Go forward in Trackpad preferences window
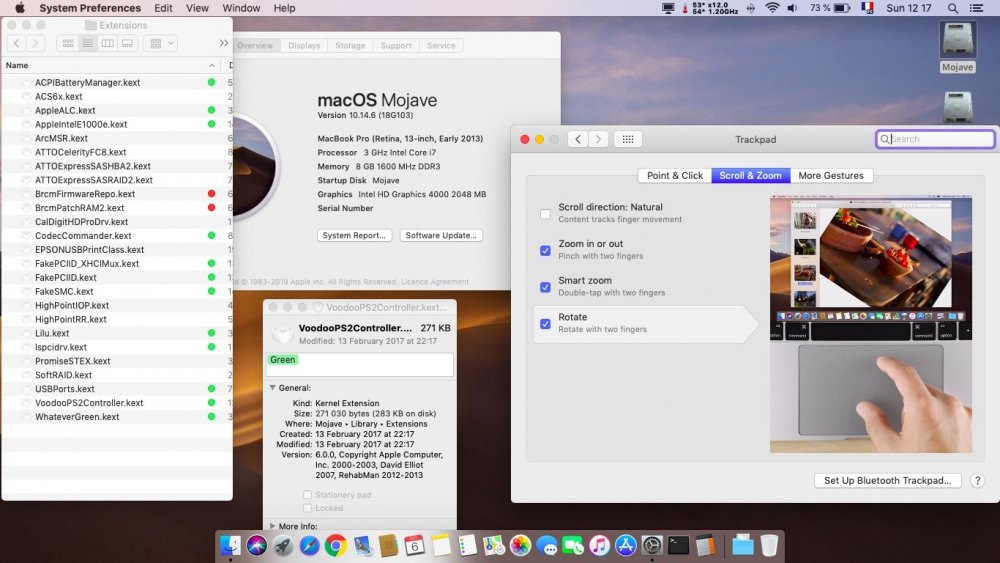1000x563 pixels. point(598,139)
